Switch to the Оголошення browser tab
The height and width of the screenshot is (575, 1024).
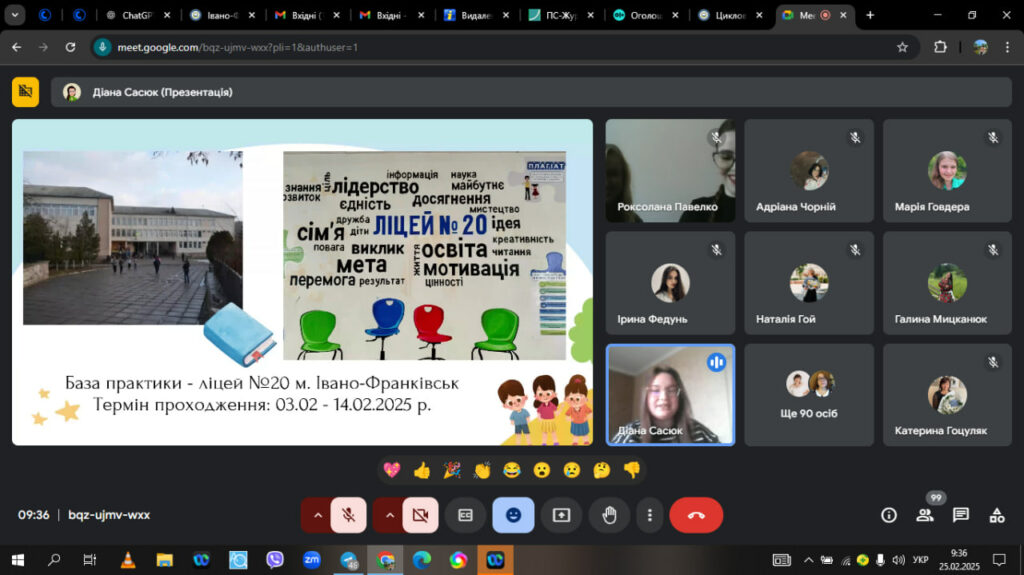pos(645,15)
